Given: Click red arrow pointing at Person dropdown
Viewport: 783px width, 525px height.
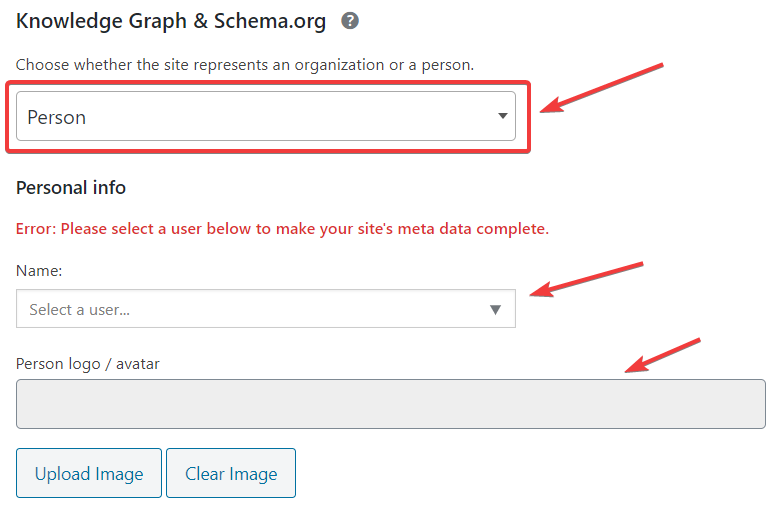Looking at the screenshot, I should [x=600, y=88].
